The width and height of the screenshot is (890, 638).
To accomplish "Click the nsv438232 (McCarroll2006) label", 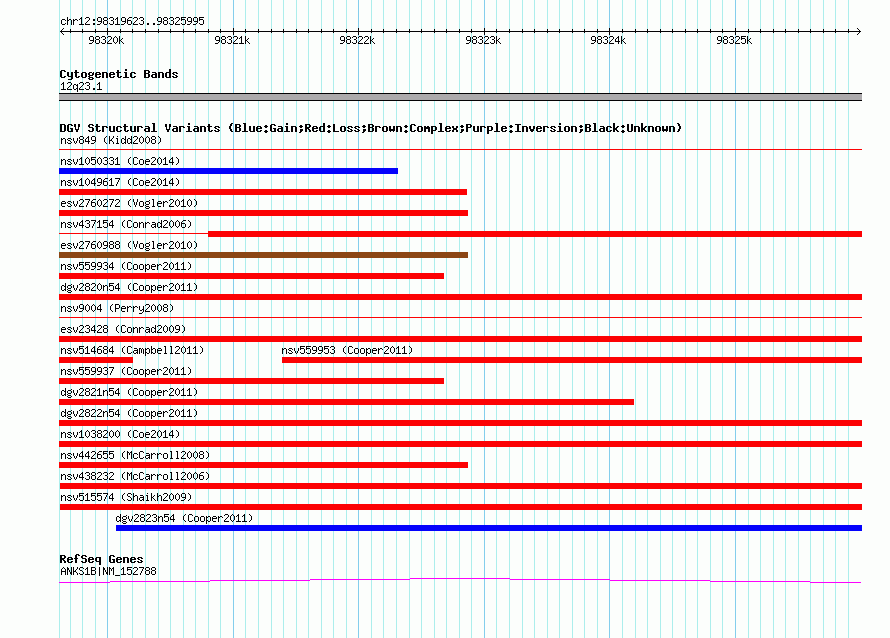I will click(x=135, y=476).
